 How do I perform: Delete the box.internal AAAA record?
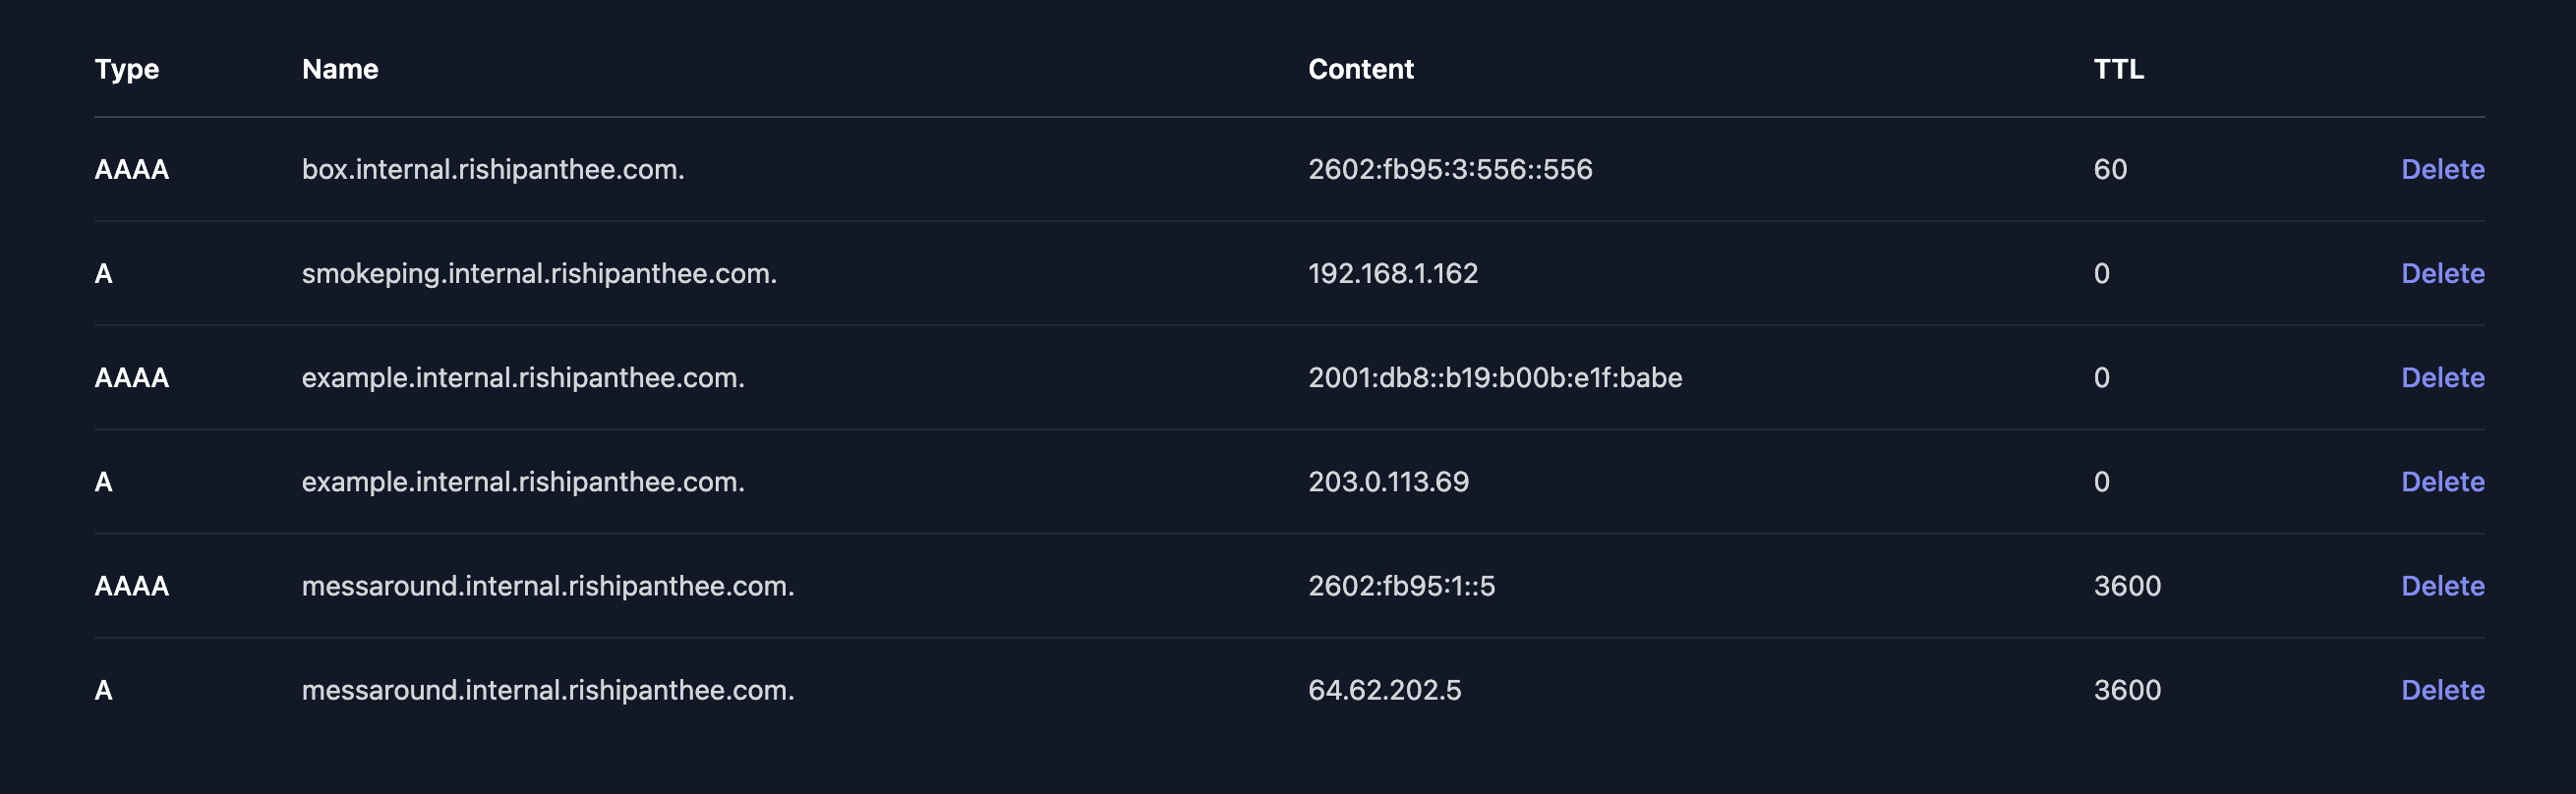[2442, 169]
